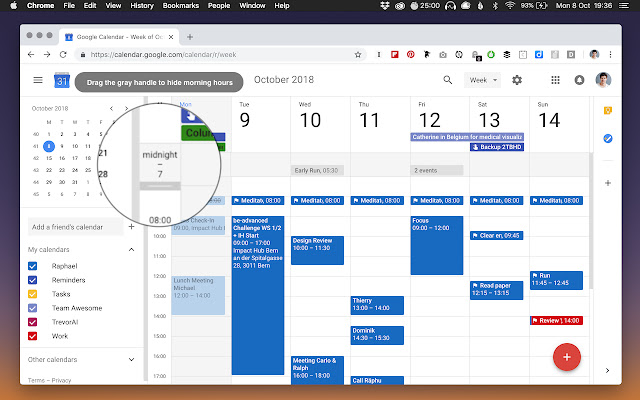Image resolution: width=640 pixels, height=400 pixels.
Task: Click the Privacy link
Action: (x=62, y=380)
